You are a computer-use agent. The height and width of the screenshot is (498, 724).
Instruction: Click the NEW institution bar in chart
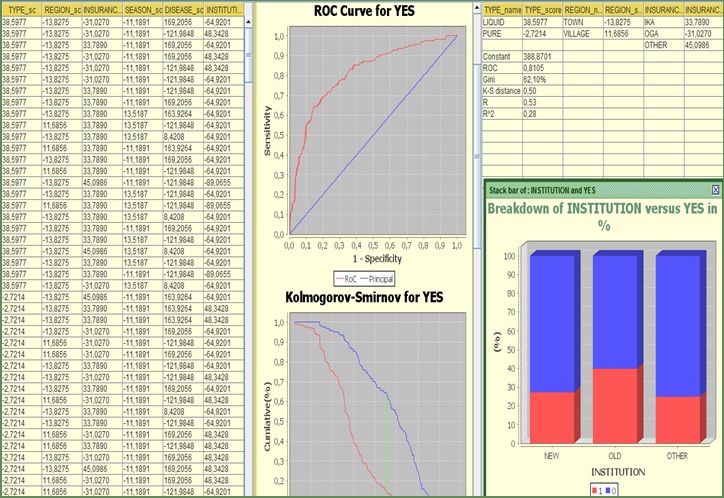(x=552, y=350)
